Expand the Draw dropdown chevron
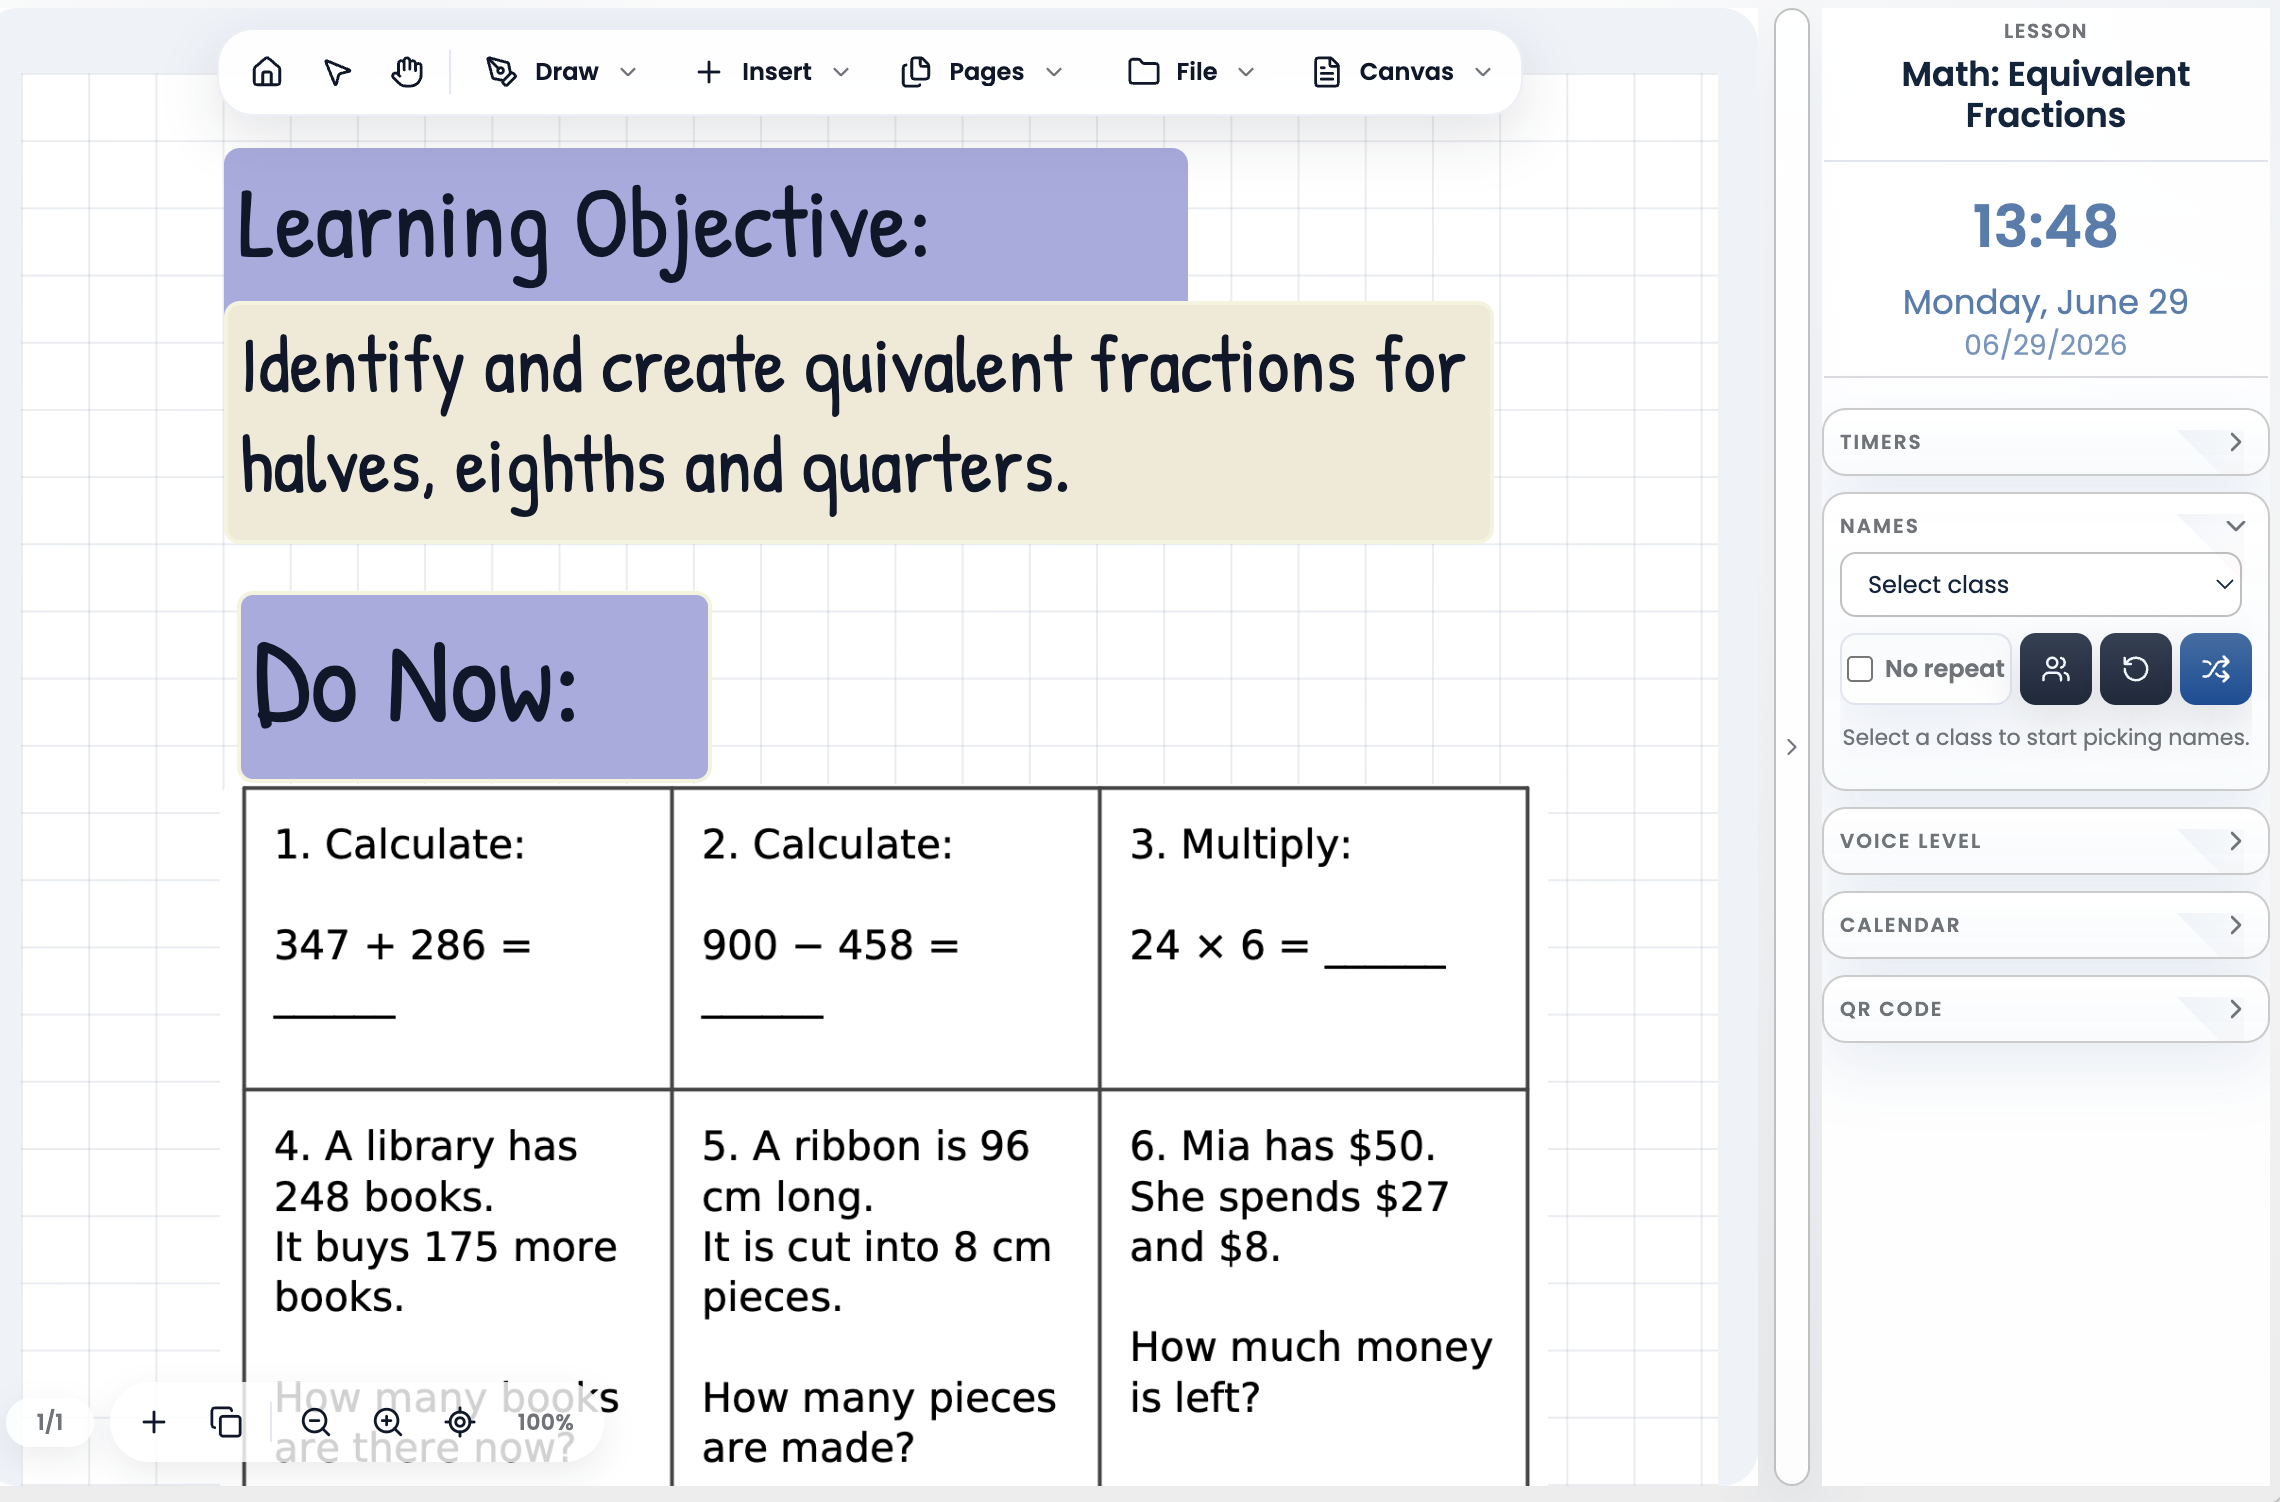2280x1502 pixels. click(x=628, y=72)
